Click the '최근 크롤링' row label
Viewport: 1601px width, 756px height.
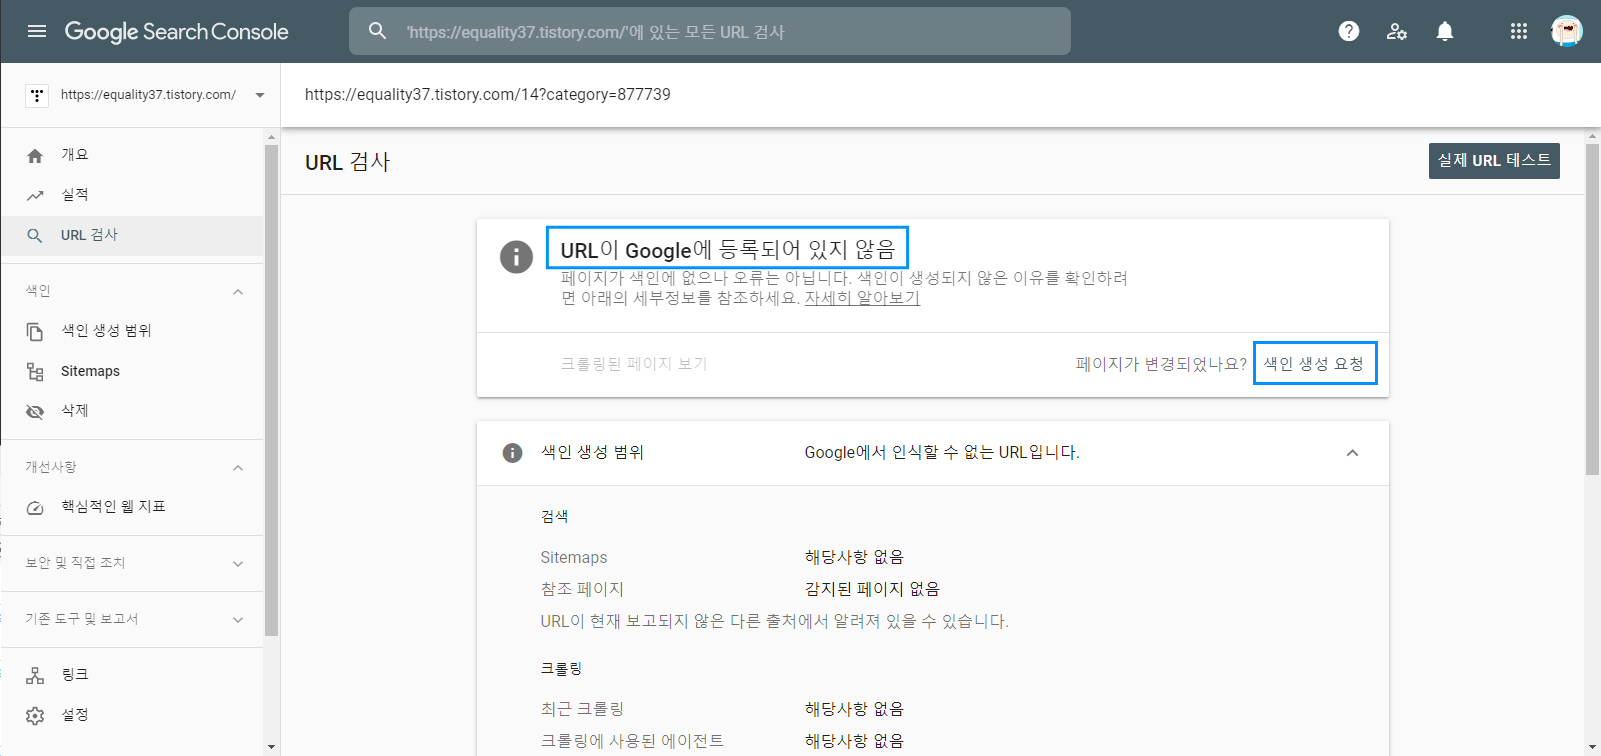pos(582,709)
